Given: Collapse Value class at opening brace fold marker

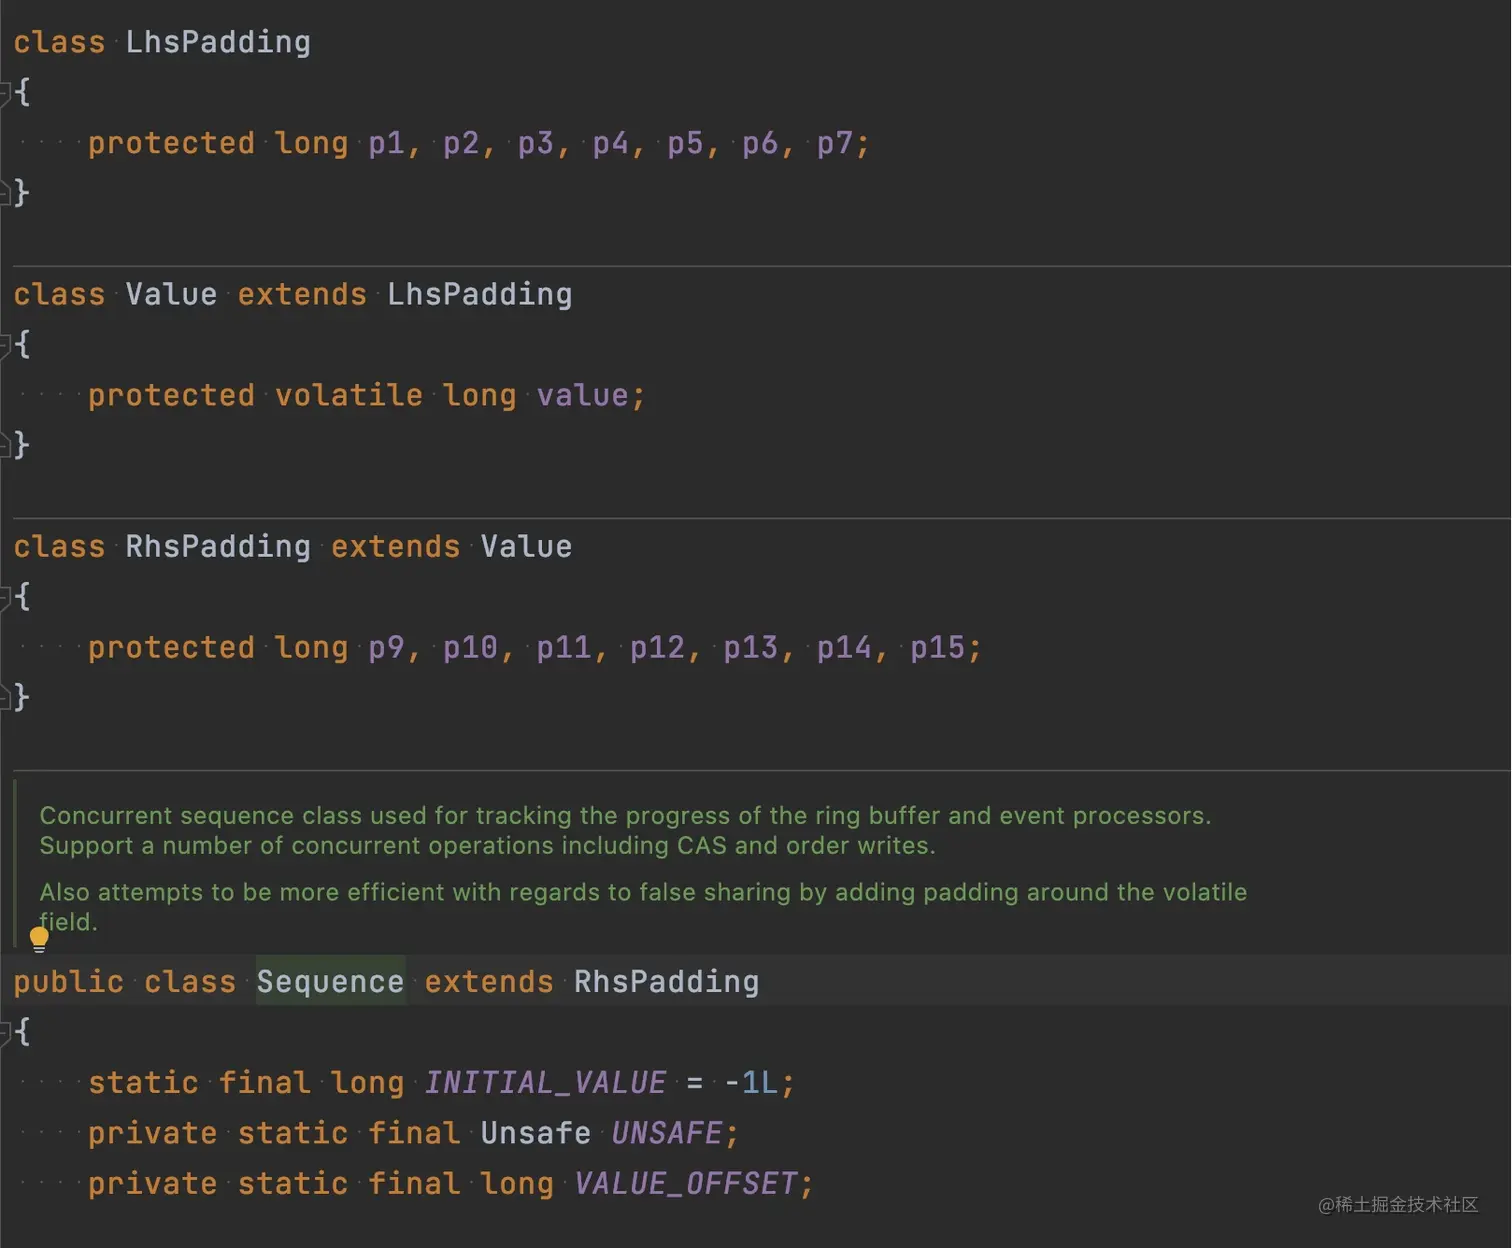Looking at the screenshot, I should click(5, 345).
